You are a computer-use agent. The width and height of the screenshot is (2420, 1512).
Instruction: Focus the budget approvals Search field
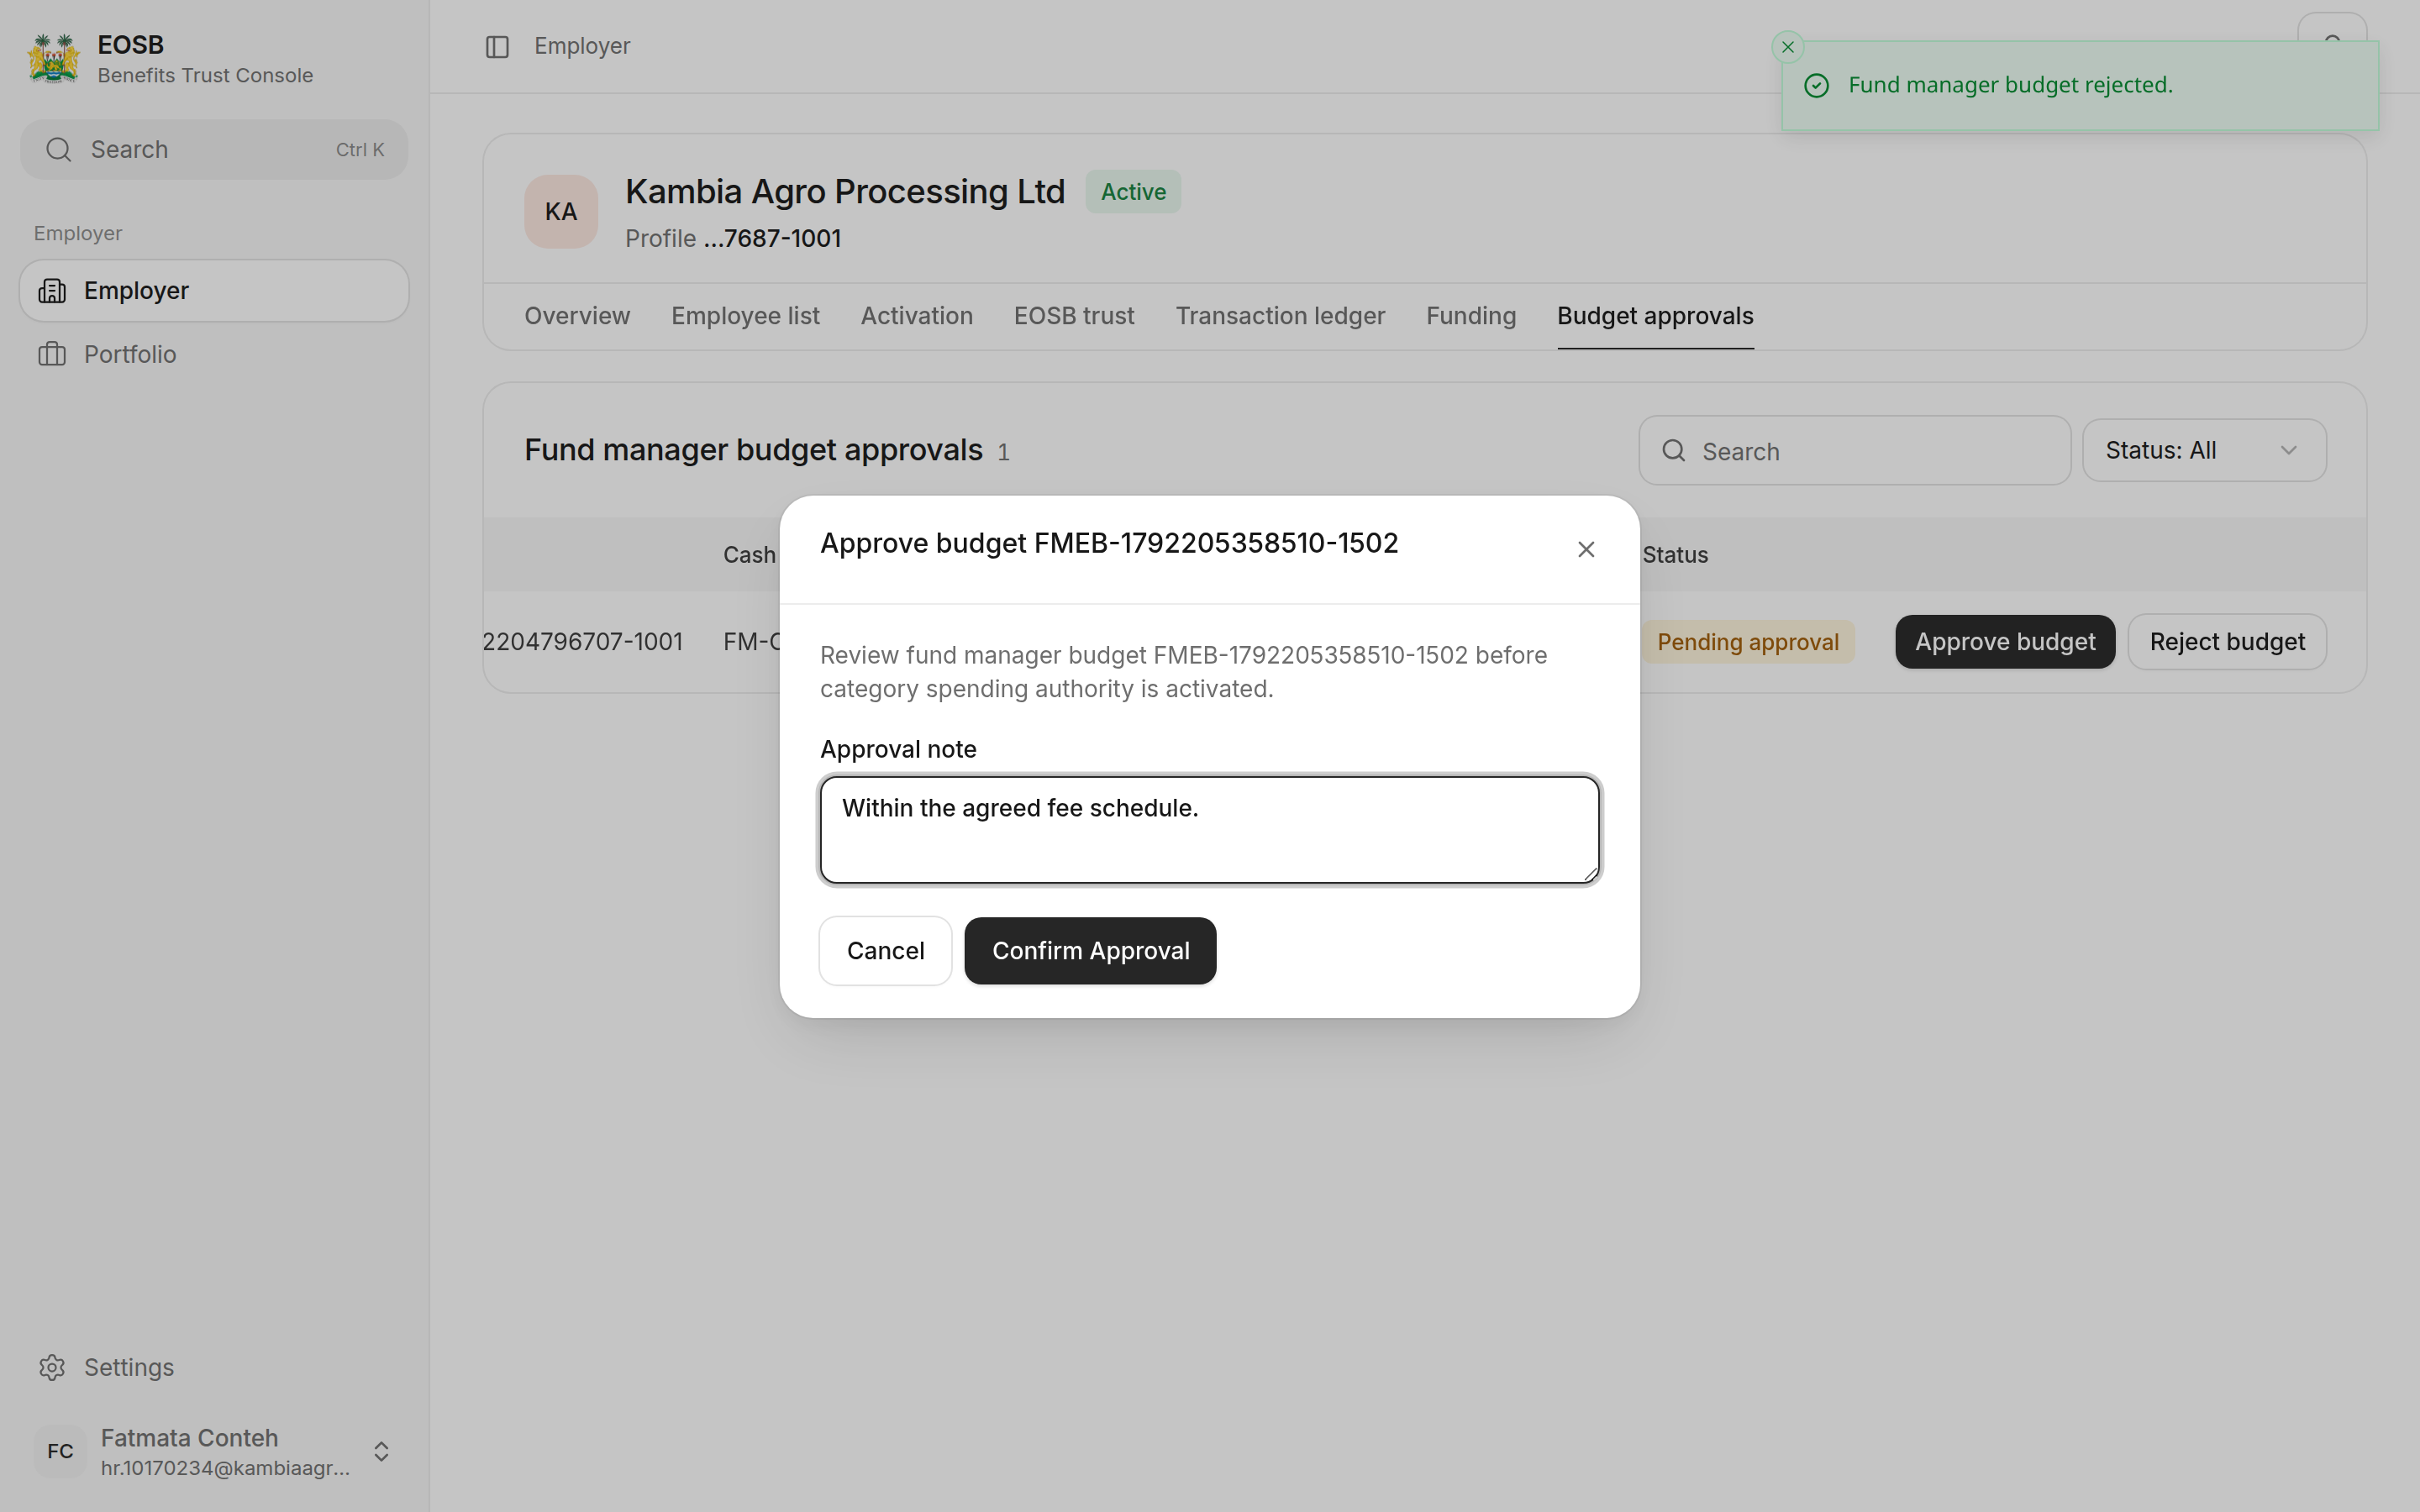click(1855, 451)
